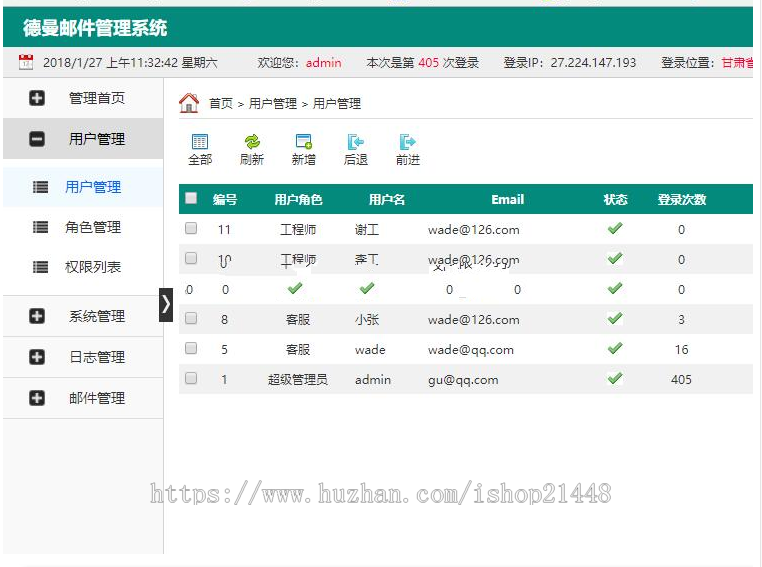The image size is (762, 567).
Task: Collapse sidebar with the black arrow handle
Action: click(x=166, y=305)
